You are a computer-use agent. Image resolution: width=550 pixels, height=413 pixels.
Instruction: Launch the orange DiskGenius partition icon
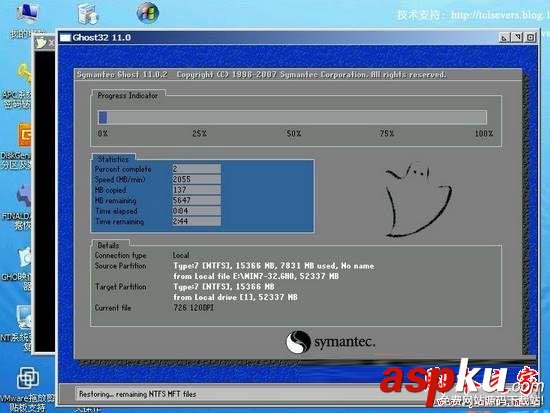(25, 135)
